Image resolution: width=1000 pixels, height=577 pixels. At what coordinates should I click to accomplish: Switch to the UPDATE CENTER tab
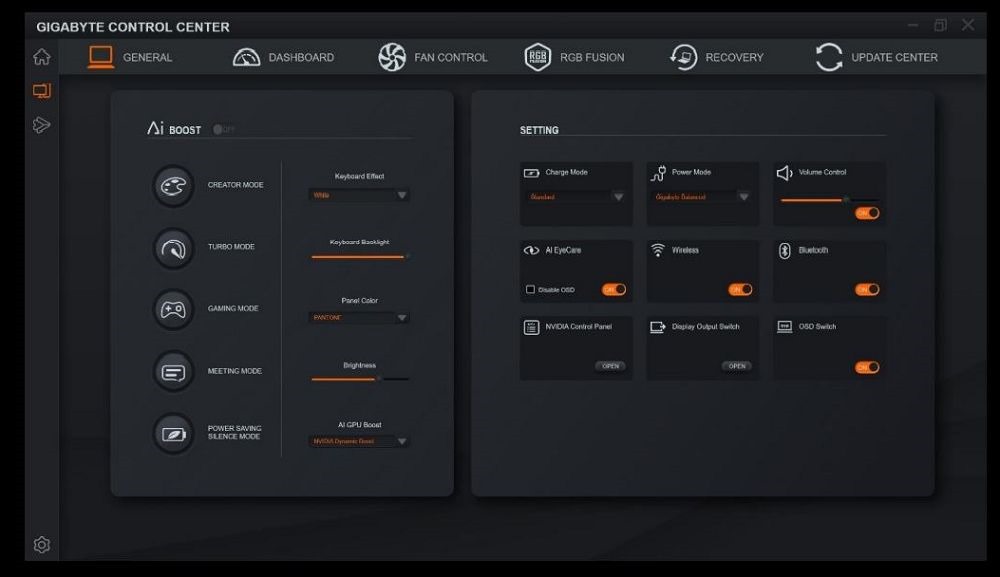pyautogui.click(x=876, y=57)
